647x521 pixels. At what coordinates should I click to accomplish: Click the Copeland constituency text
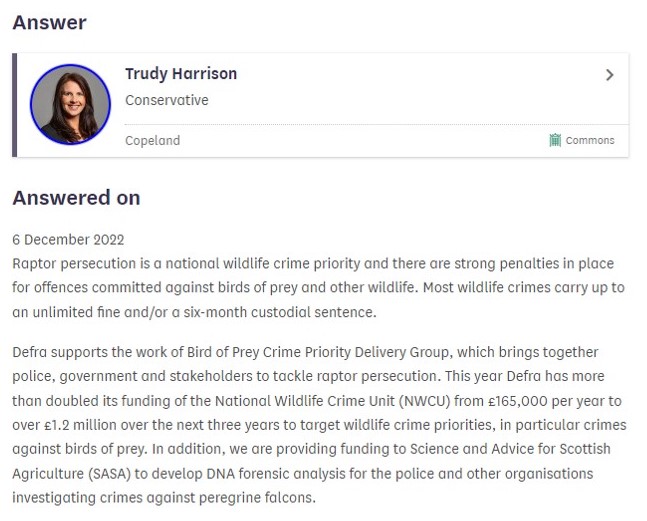pyautogui.click(x=152, y=140)
